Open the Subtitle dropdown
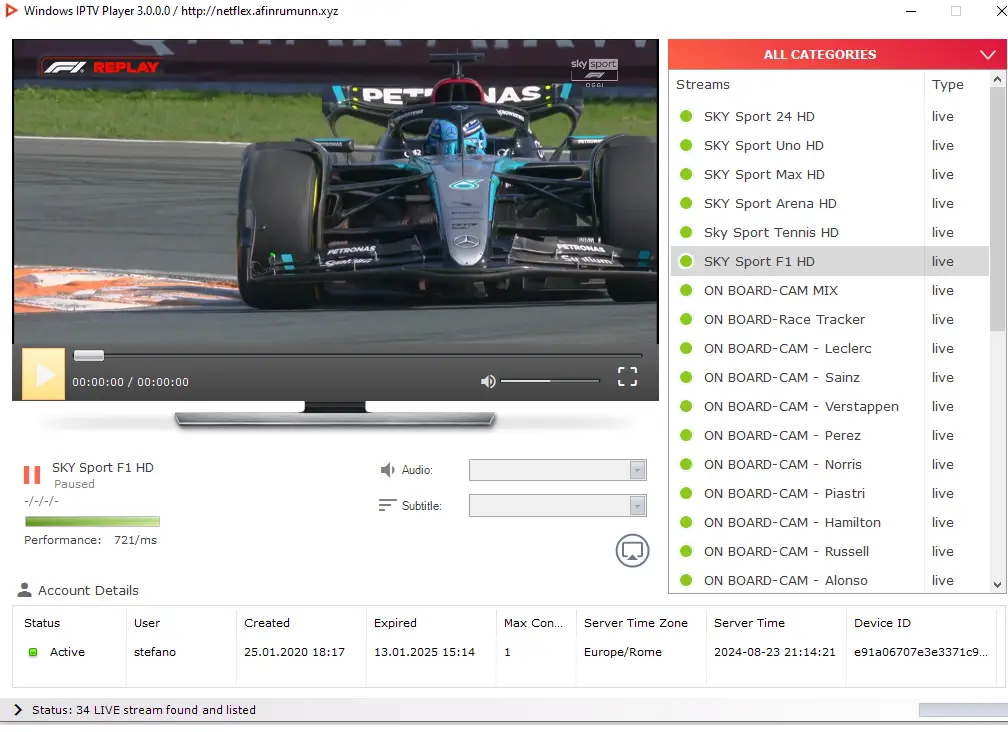 (557, 506)
